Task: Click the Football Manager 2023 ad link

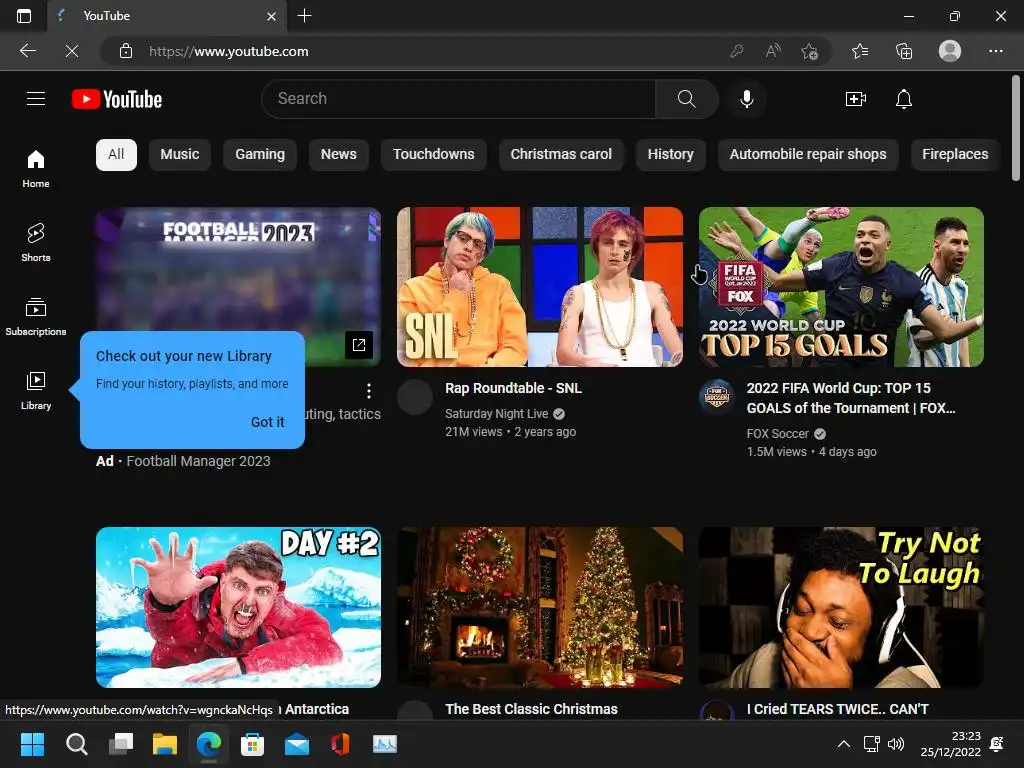Action: [x=198, y=461]
